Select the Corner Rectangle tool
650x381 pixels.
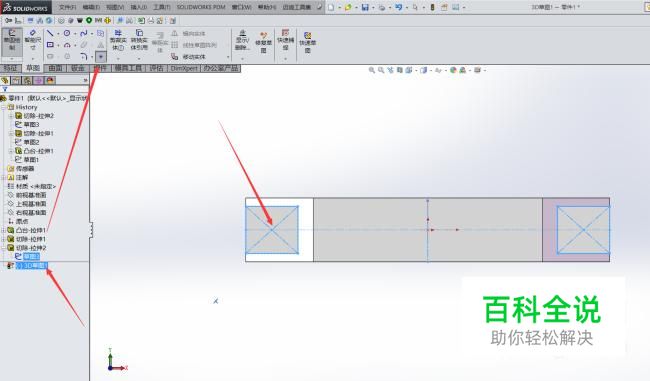pos(50,45)
